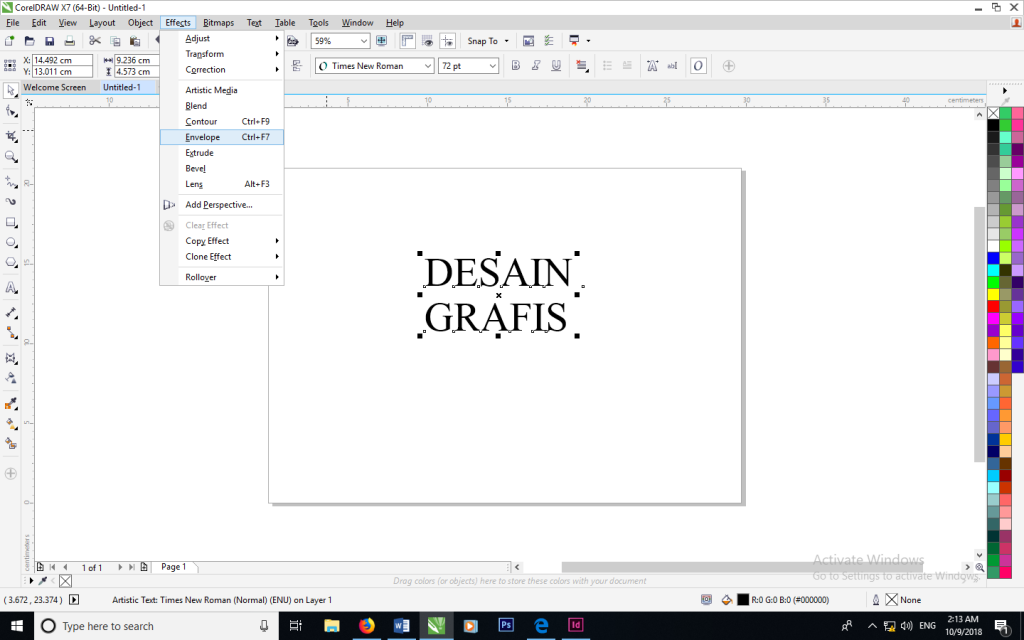Screen dimensions: 1024x640
Task: Click the Print icon
Action: pyautogui.click(x=70, y=41)
